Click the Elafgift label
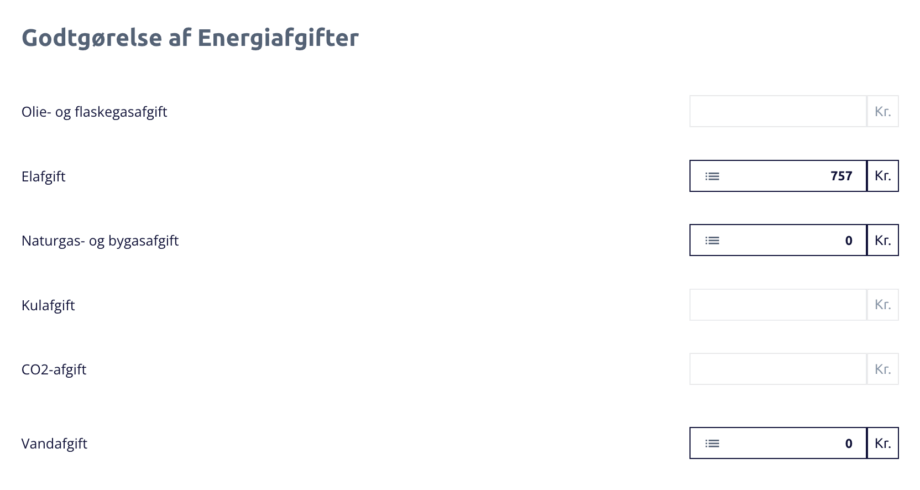This screenshot has height=490, width=920. 43,176
